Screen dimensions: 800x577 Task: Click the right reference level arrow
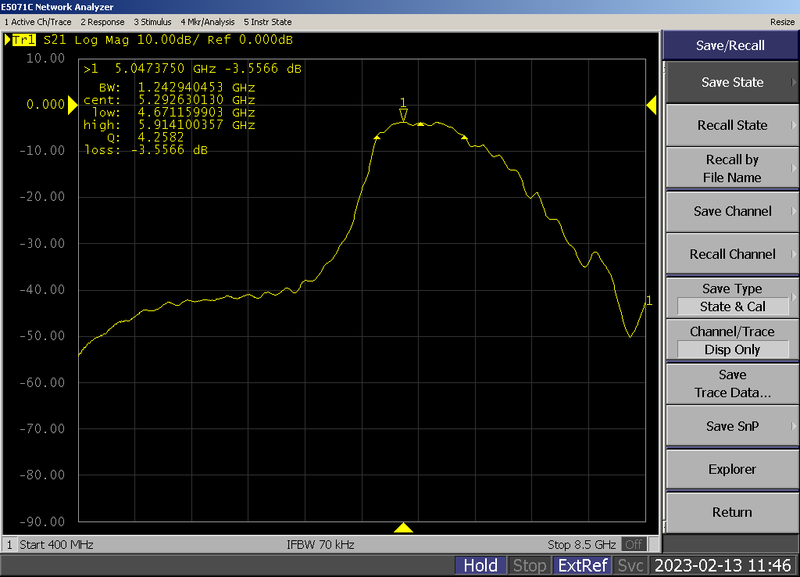pyautogui.click(x=652, y=105)
